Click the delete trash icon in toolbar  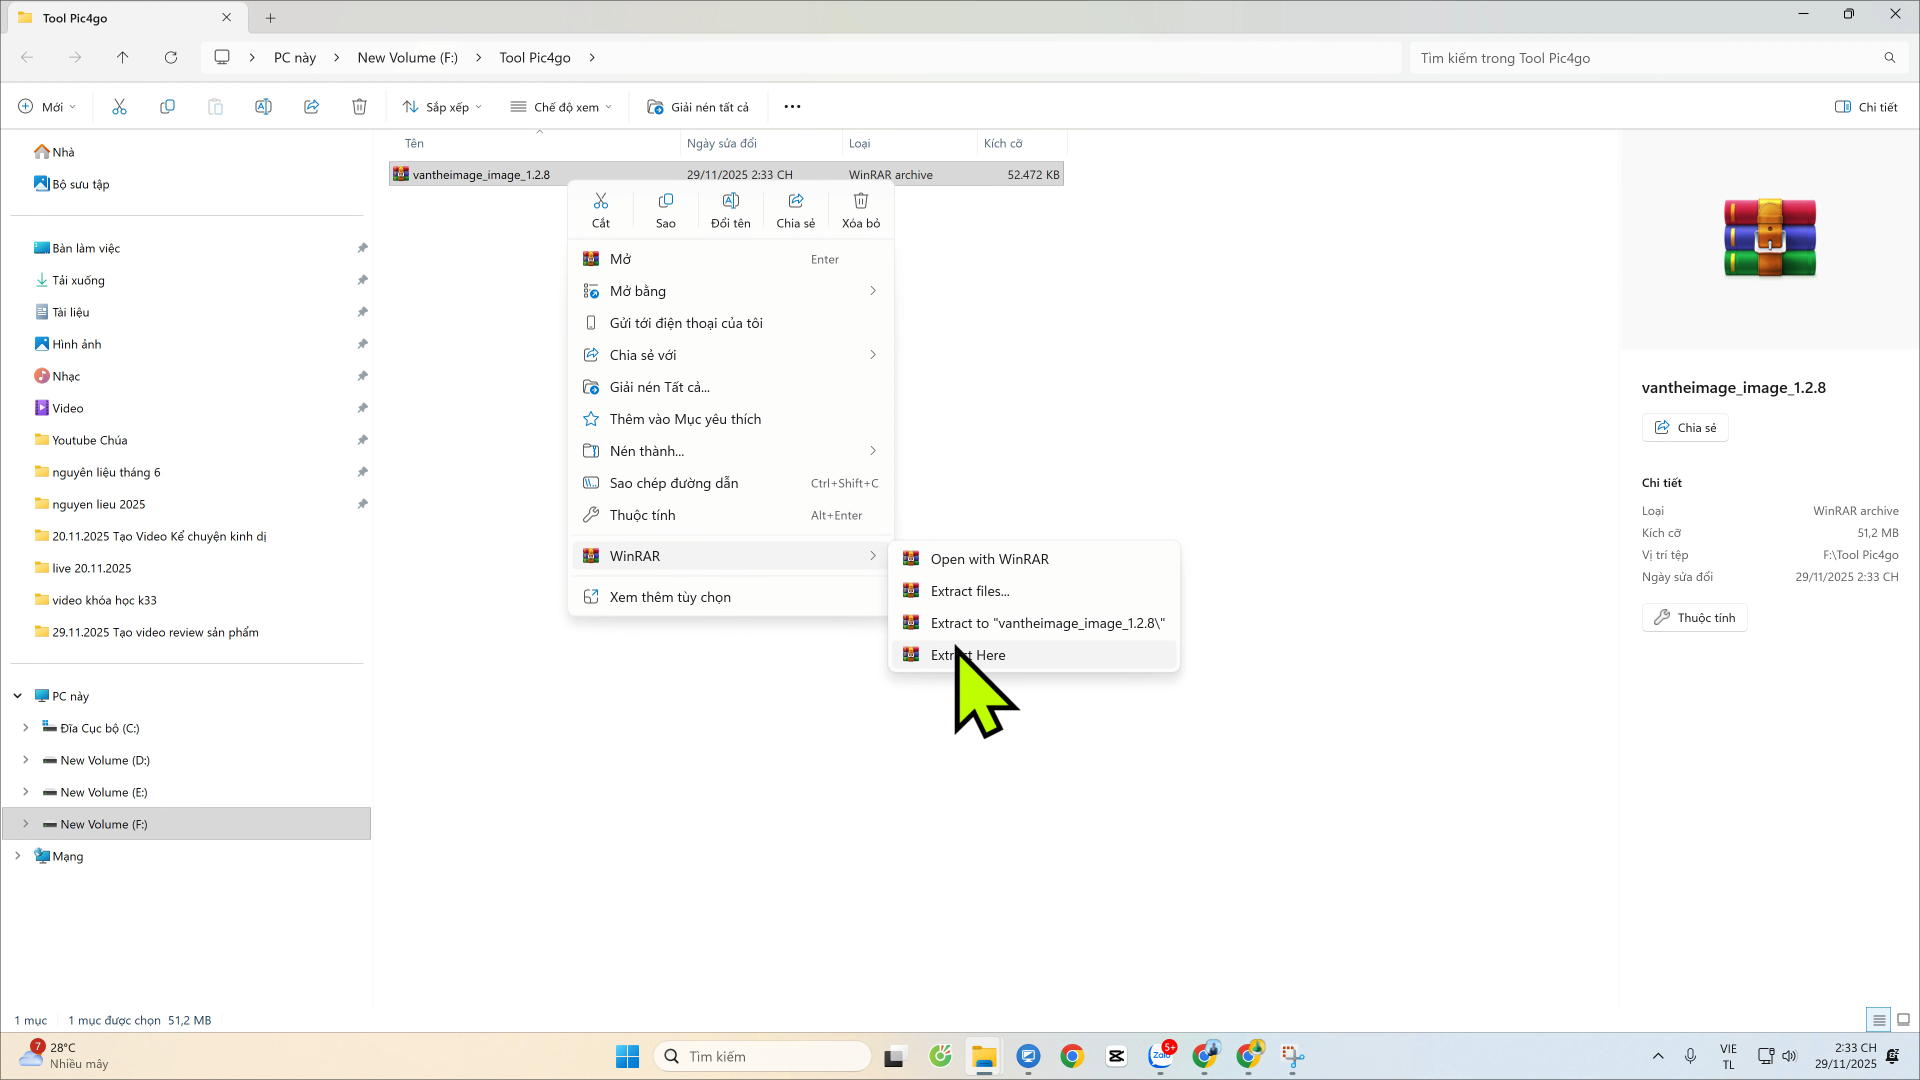click(360, 107)
